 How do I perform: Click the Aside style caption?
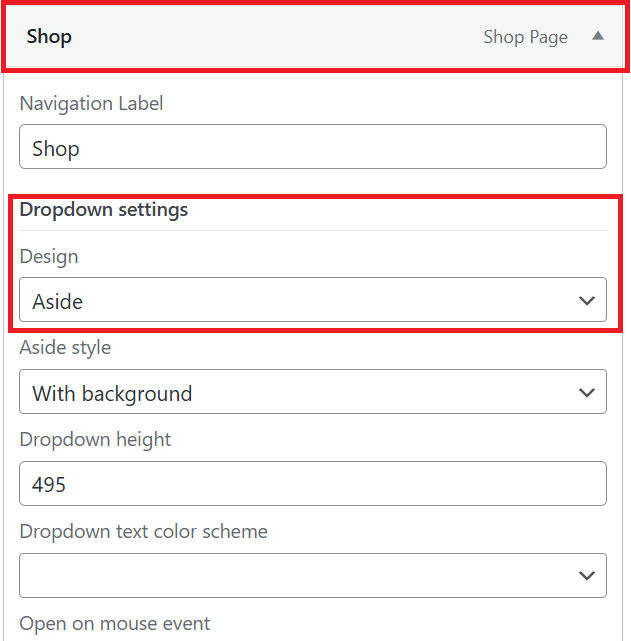pyautogui.click(x=65, y=348)
